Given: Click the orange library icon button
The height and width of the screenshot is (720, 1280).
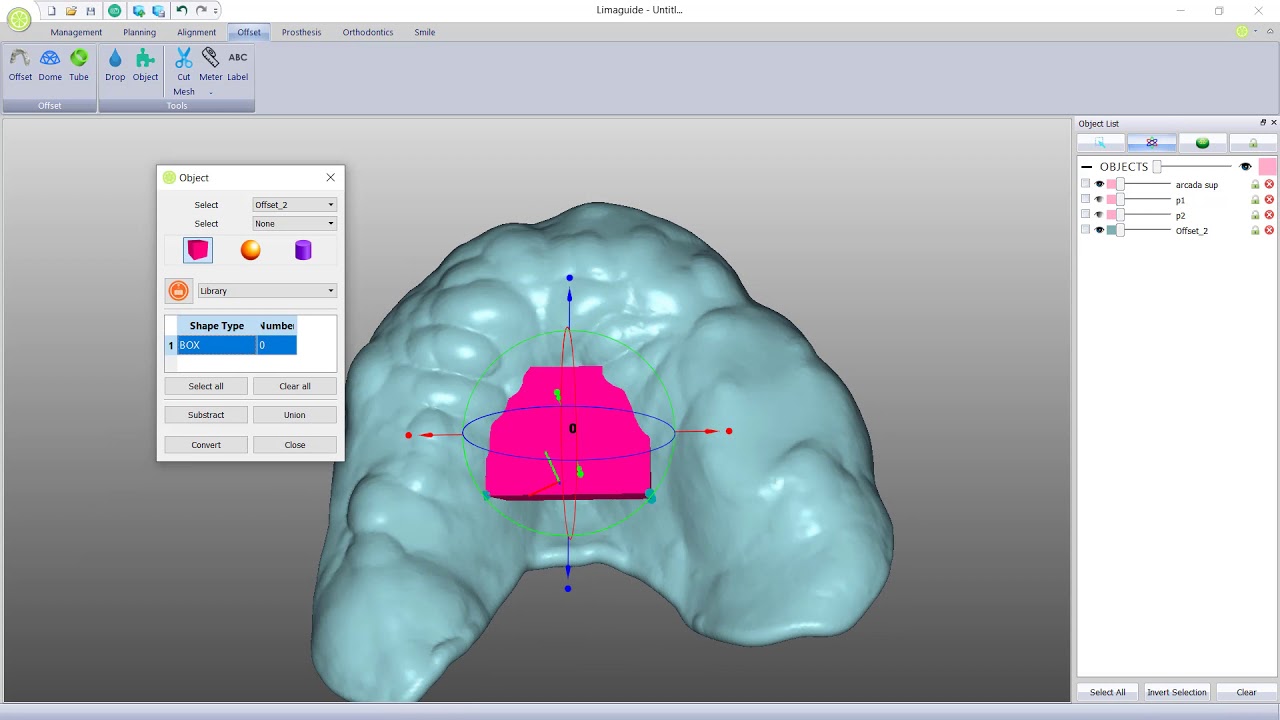Looking at the screenshot, I should 178,291.
